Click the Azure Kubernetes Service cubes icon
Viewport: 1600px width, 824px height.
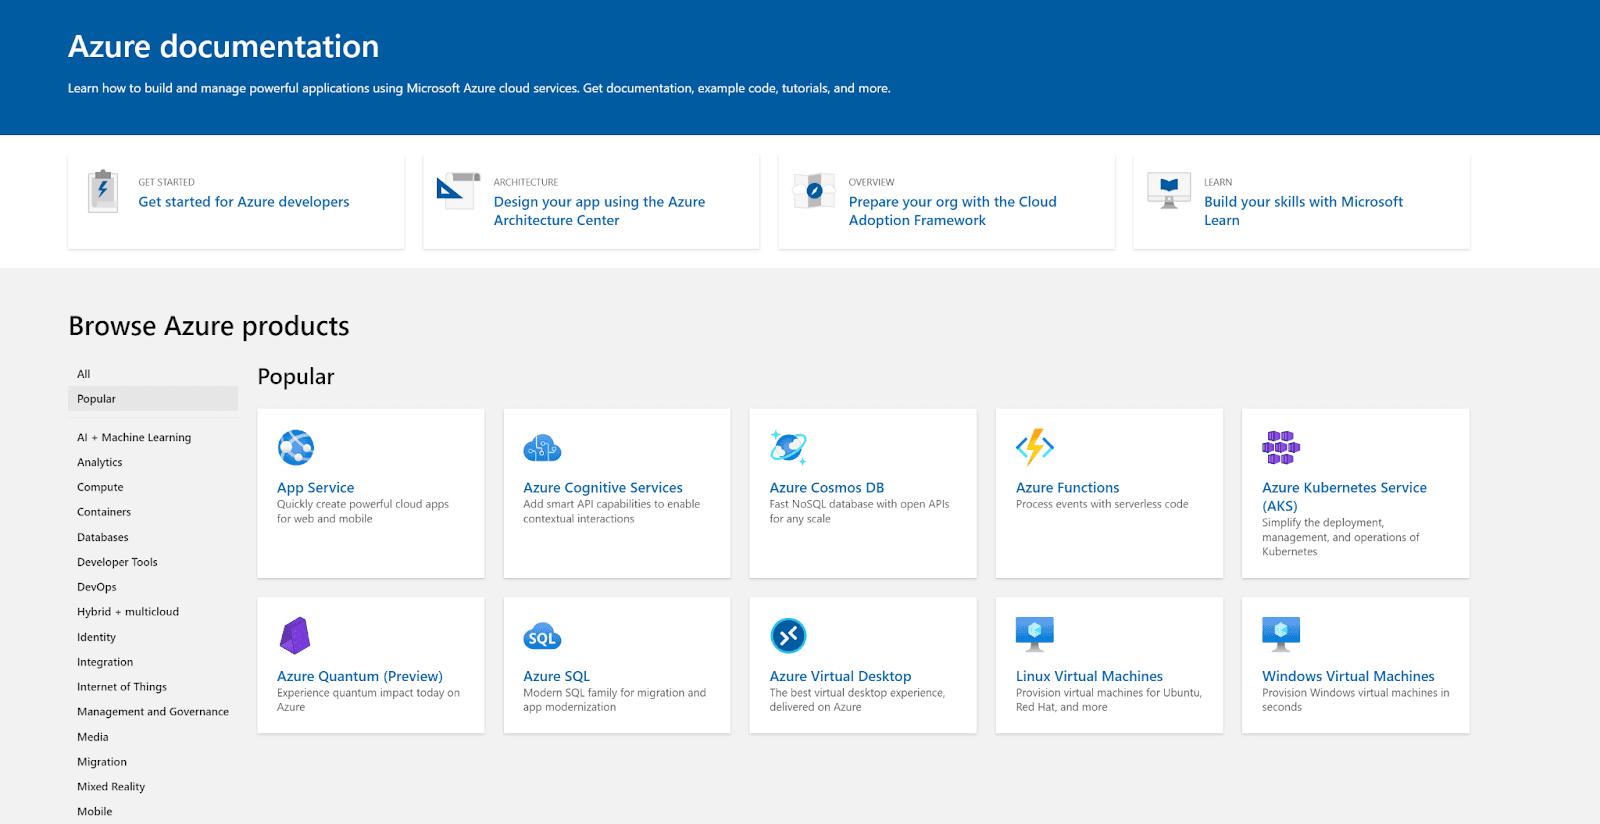[1281, 447]
